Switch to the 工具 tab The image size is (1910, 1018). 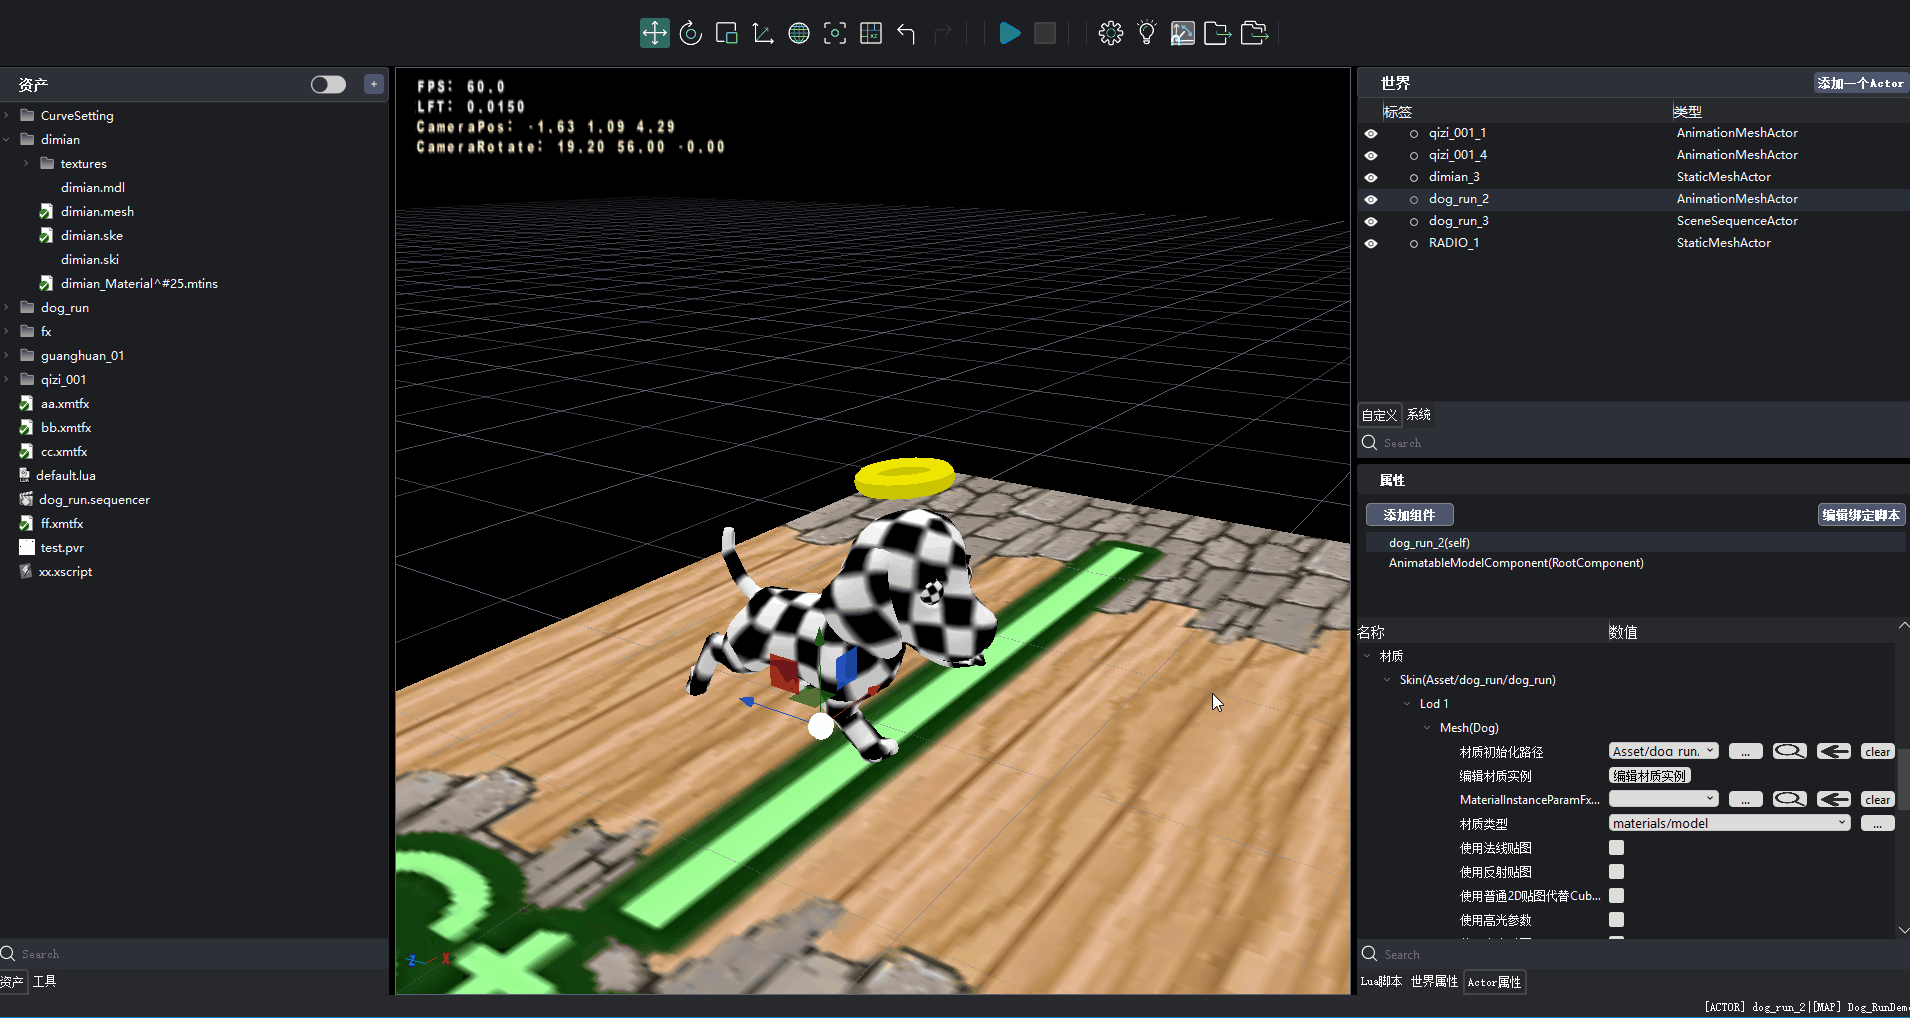coord(44,981)
